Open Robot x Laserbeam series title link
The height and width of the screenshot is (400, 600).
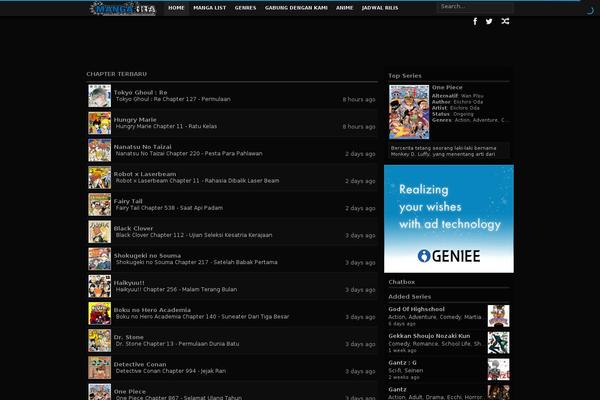(145, 174)
